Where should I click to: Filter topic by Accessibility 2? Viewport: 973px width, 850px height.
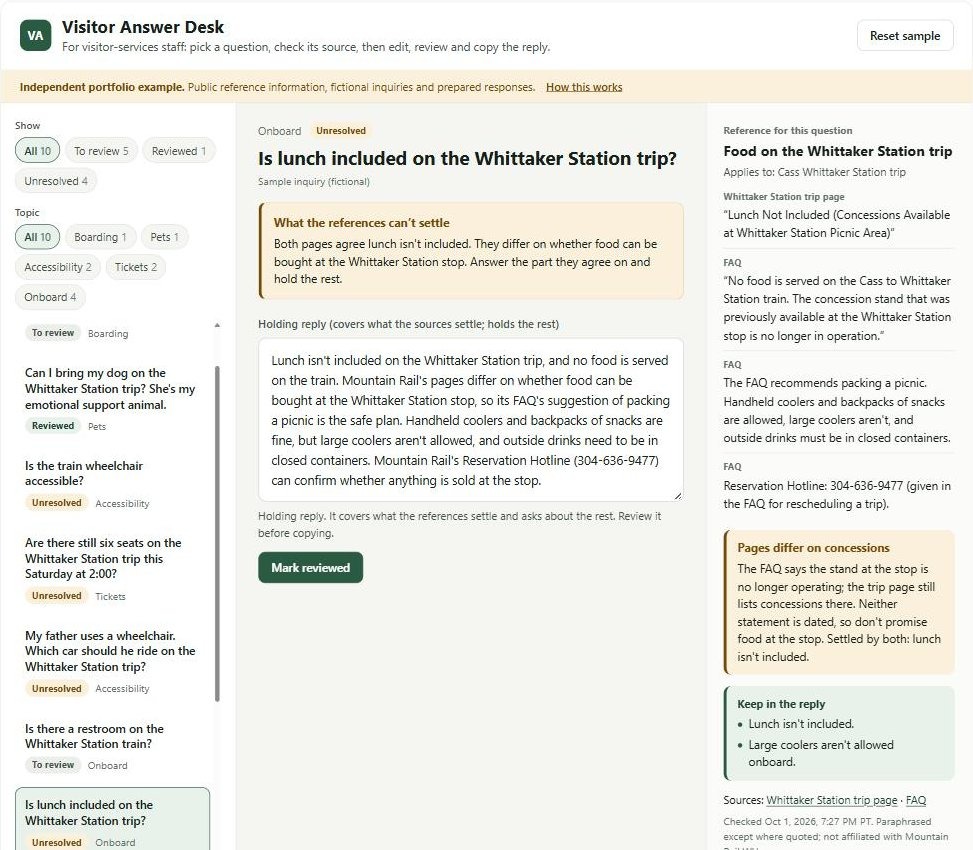[58, 267]
